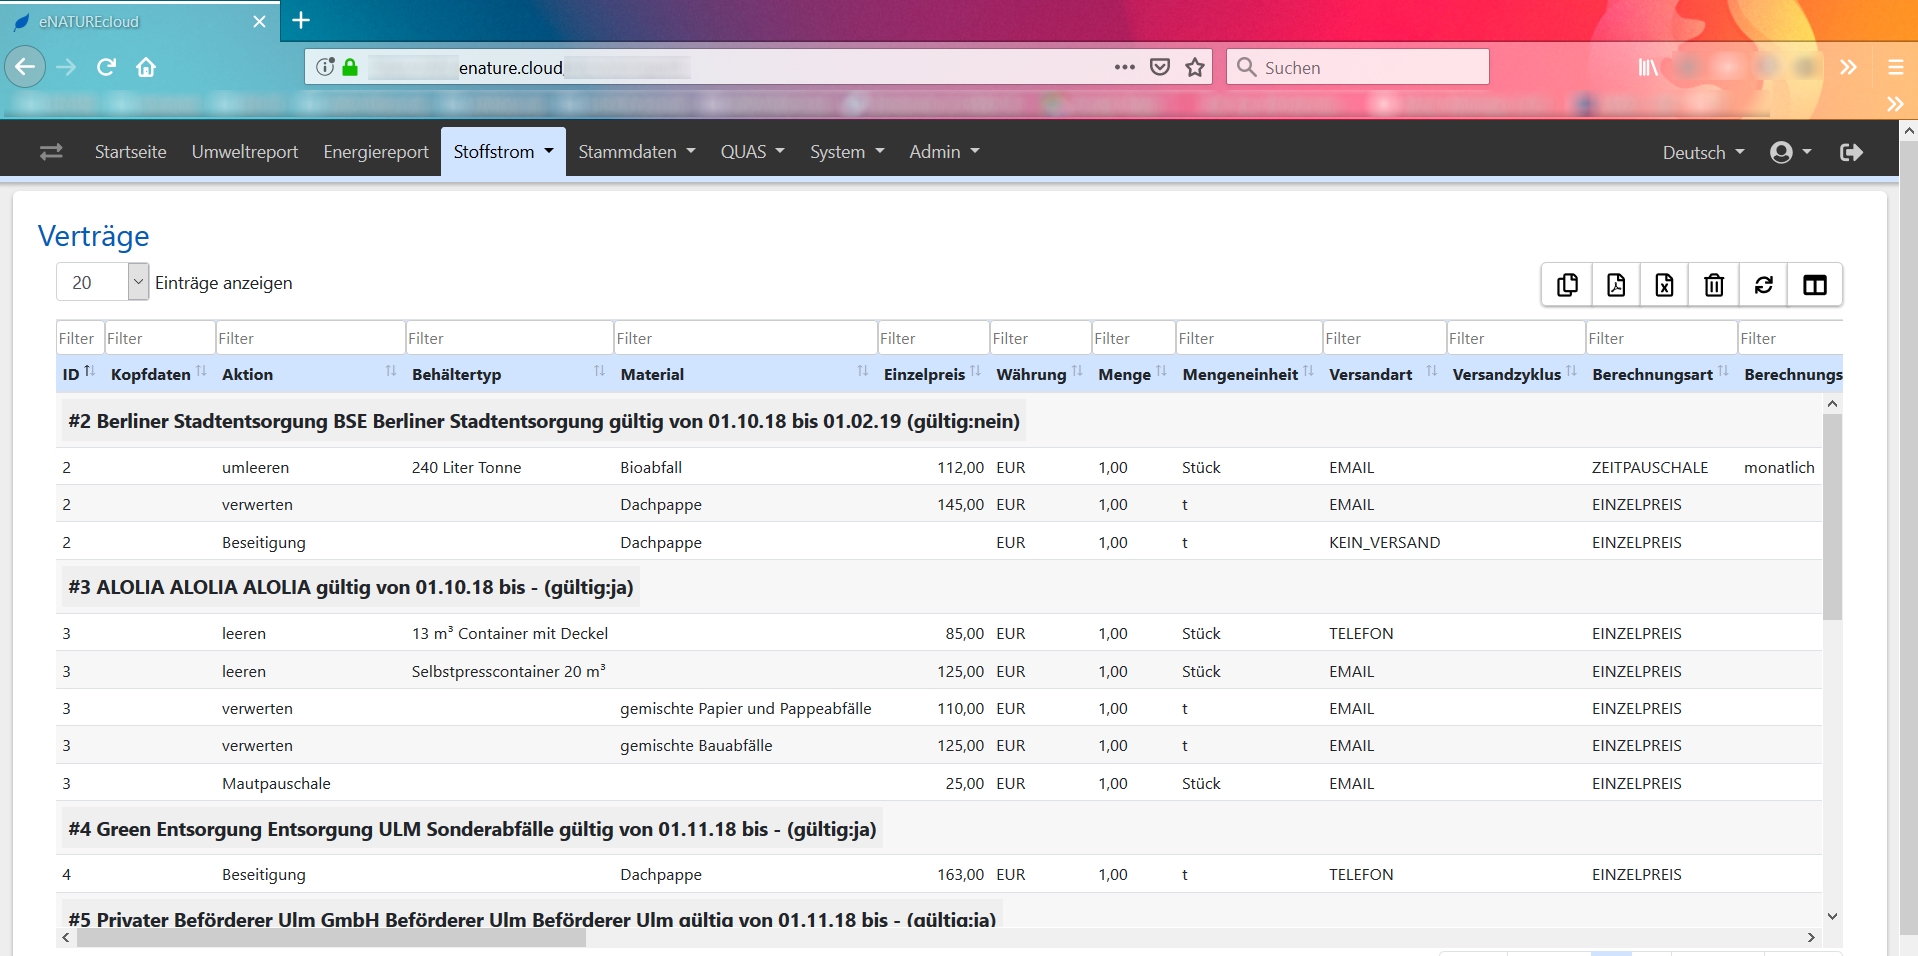Click the trash delete icon button
The image size is (1918, 956).
click(x=1714, y=285)
